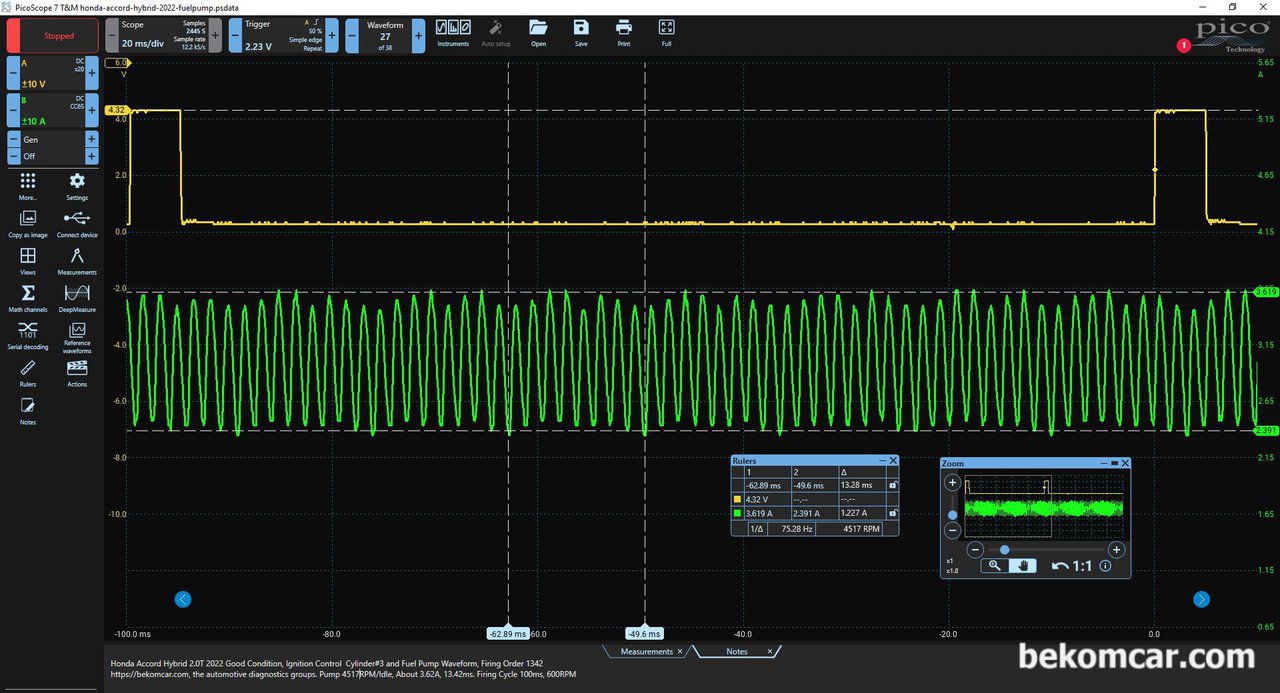
Task: Open Scope 20 ms/div timebase options
Action: point(163,36)
